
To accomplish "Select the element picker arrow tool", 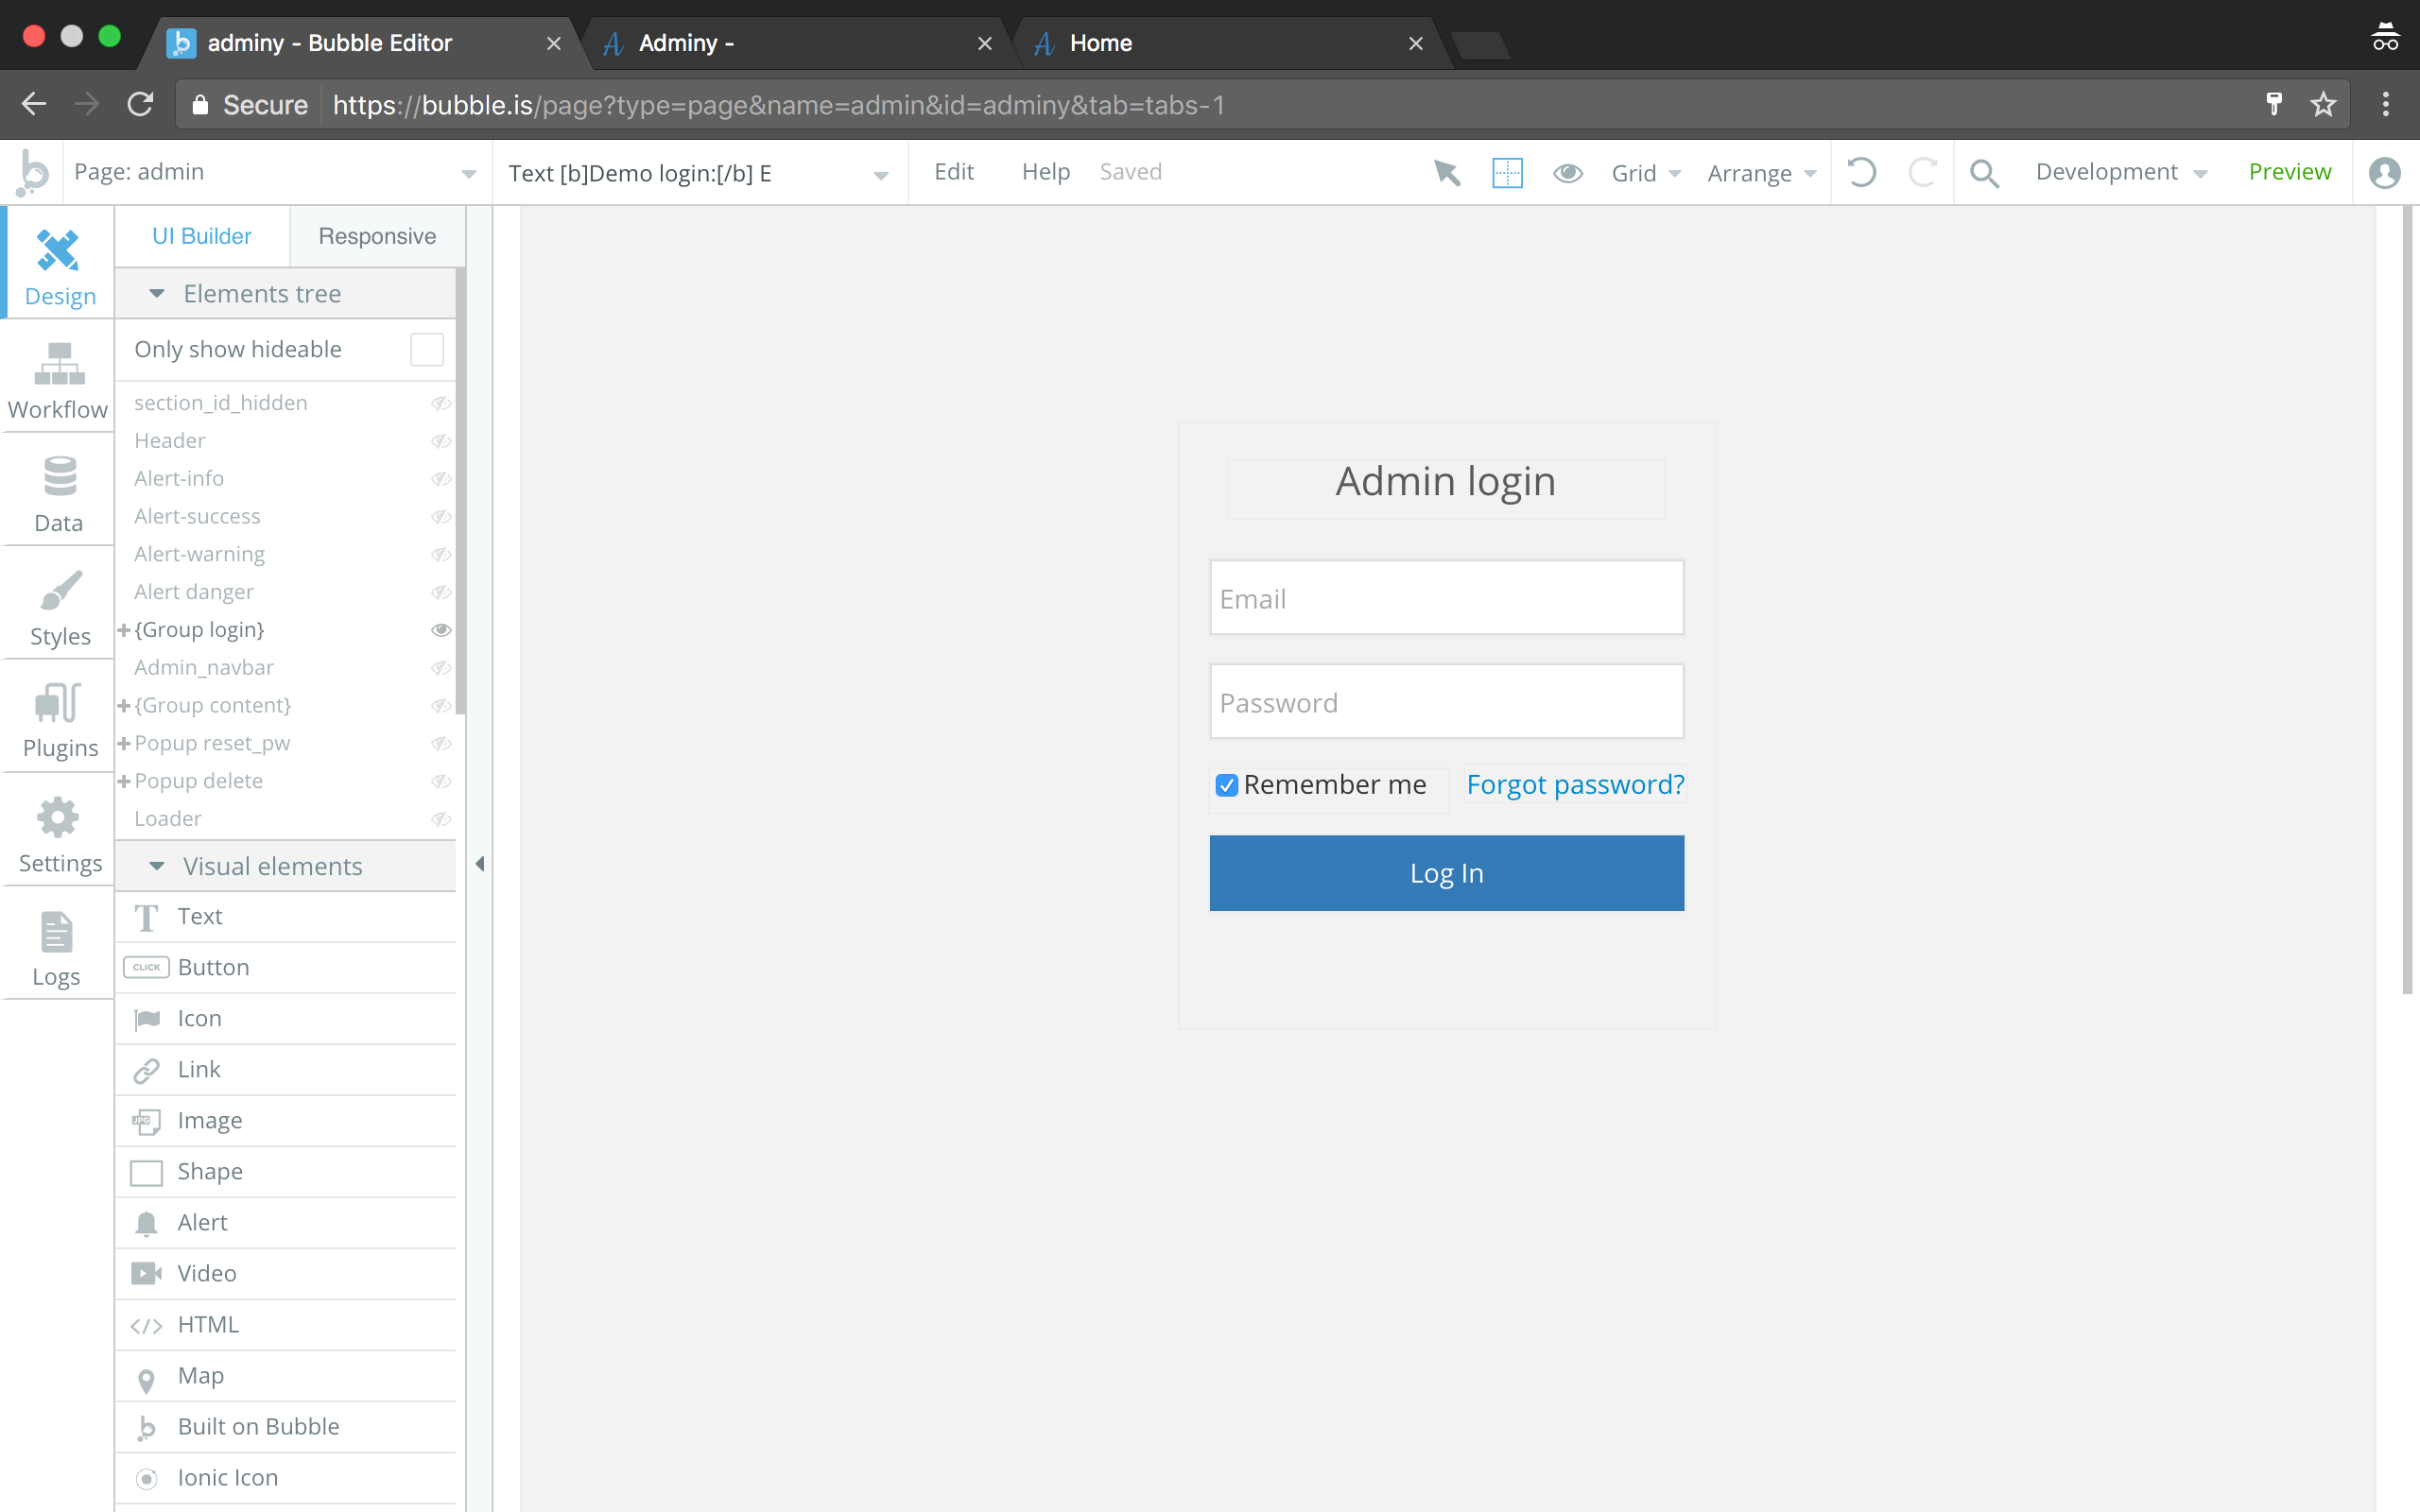I will point(1446,173).
